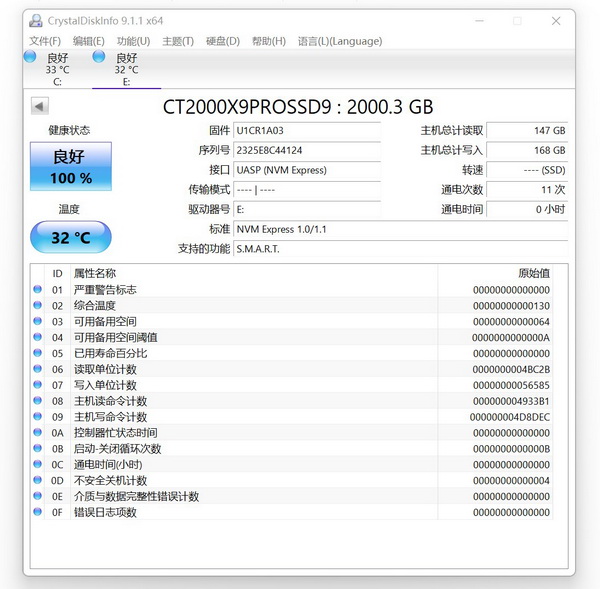Select attribute row 06 读取单位计数
The height and width of the screenshot is (589, 600).
[x=292, y=369]
